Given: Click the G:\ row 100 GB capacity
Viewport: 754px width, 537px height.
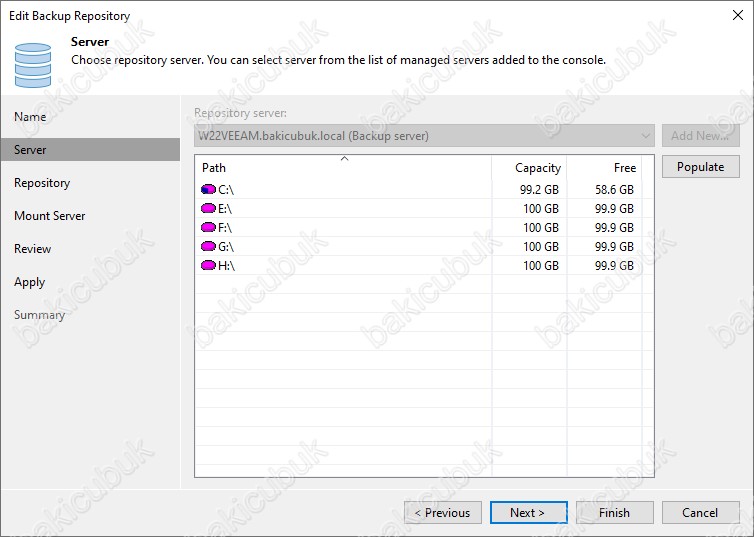Looking at the screenshot, I should click(541, 246).
